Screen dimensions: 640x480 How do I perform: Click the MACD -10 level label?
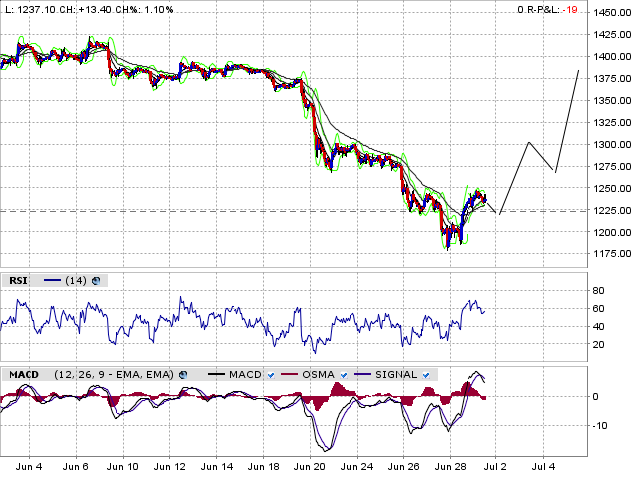click(x=600, y=426)
